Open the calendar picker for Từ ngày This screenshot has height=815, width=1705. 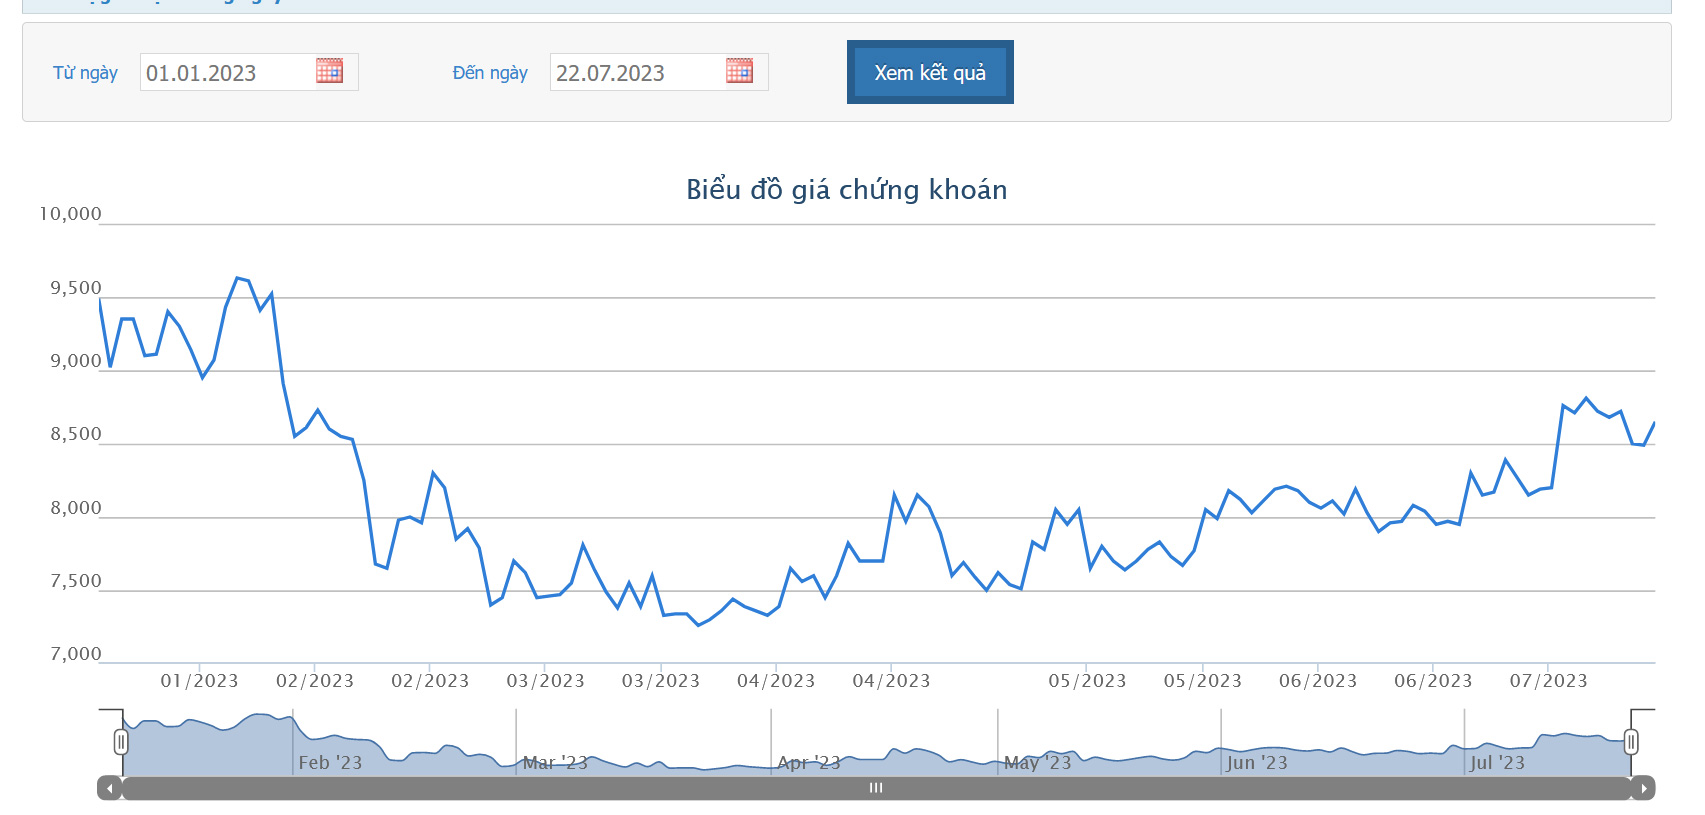[x=329, y=71]
